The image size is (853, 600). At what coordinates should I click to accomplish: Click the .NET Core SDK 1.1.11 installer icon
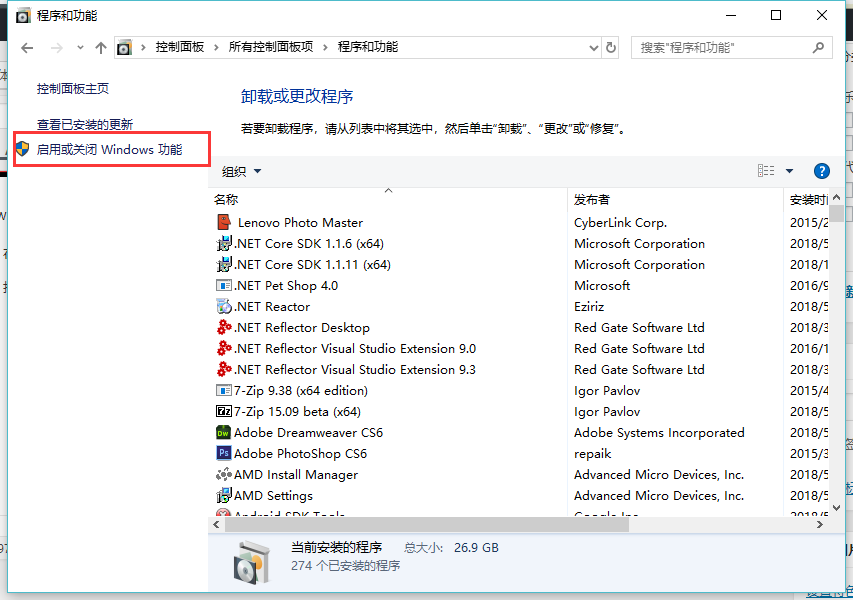click(224, 264)
